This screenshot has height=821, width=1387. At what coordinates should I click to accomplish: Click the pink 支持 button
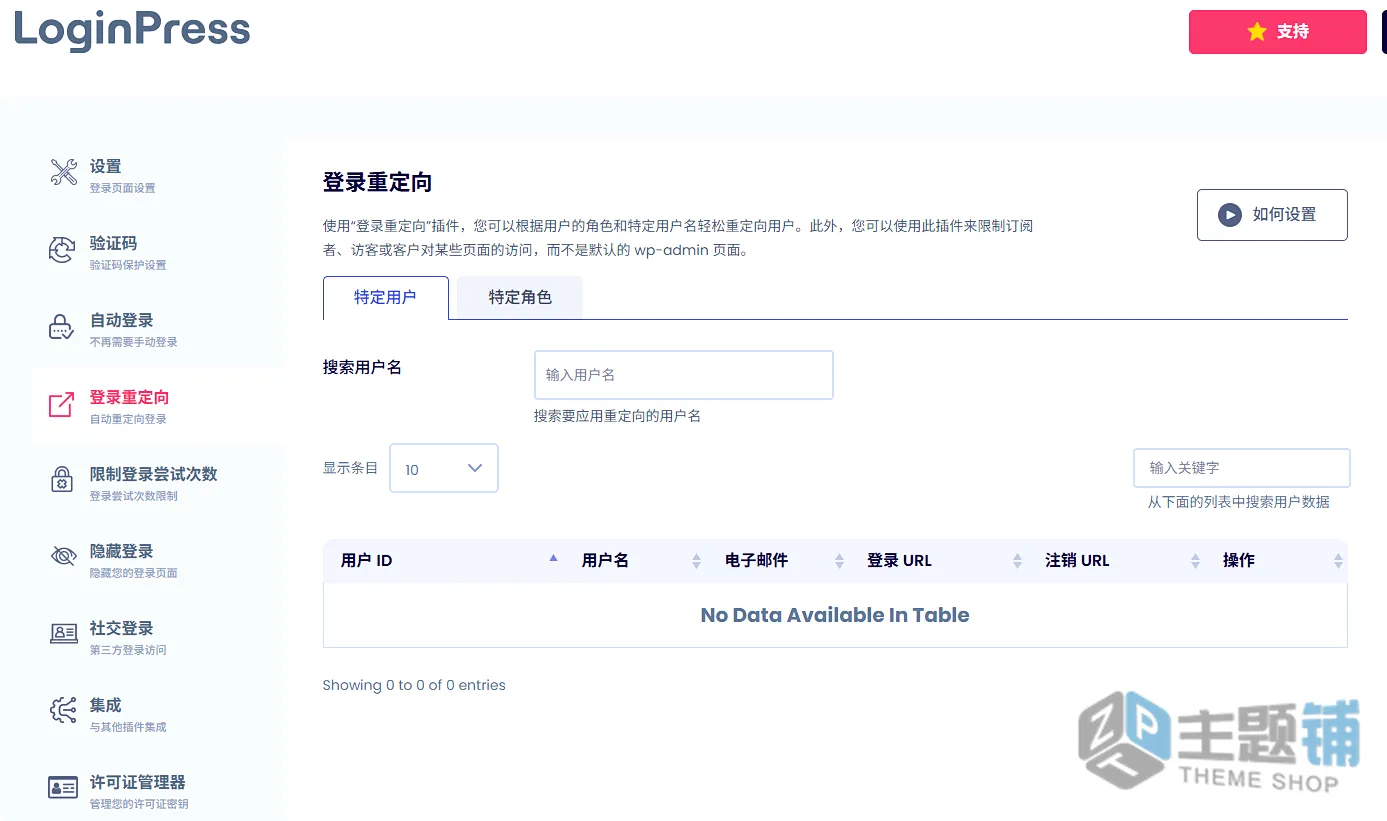pyautogui.click(x=1277, y=32)
